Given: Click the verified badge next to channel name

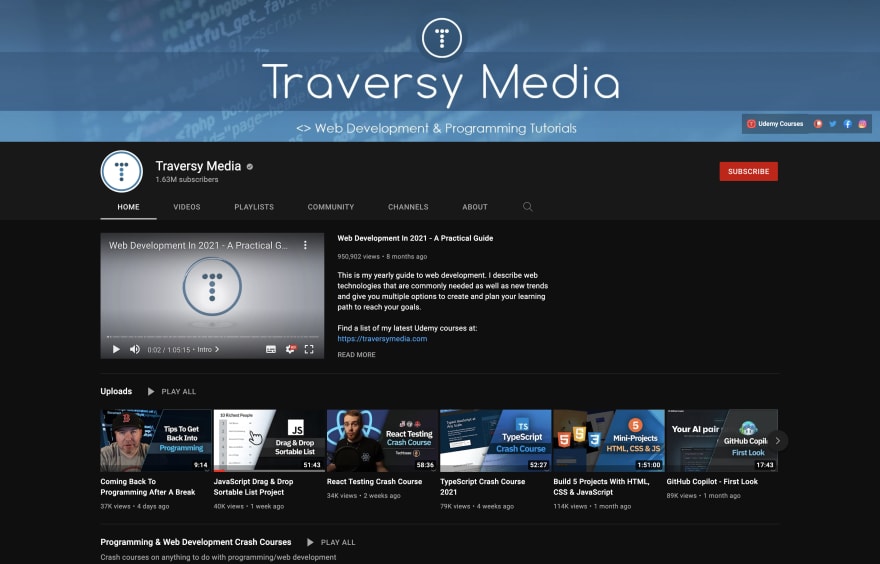Looking at the screenshot, I should point(250,167).
